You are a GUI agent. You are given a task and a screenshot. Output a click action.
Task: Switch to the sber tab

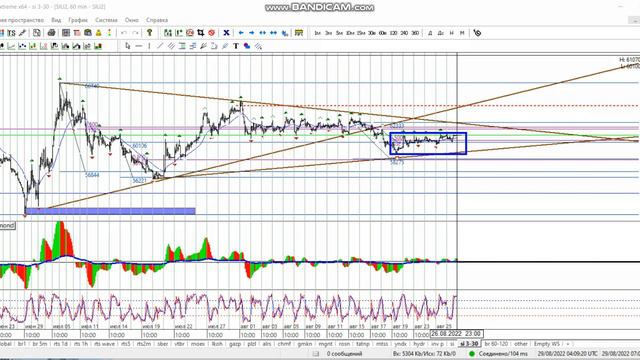(162, 344)
